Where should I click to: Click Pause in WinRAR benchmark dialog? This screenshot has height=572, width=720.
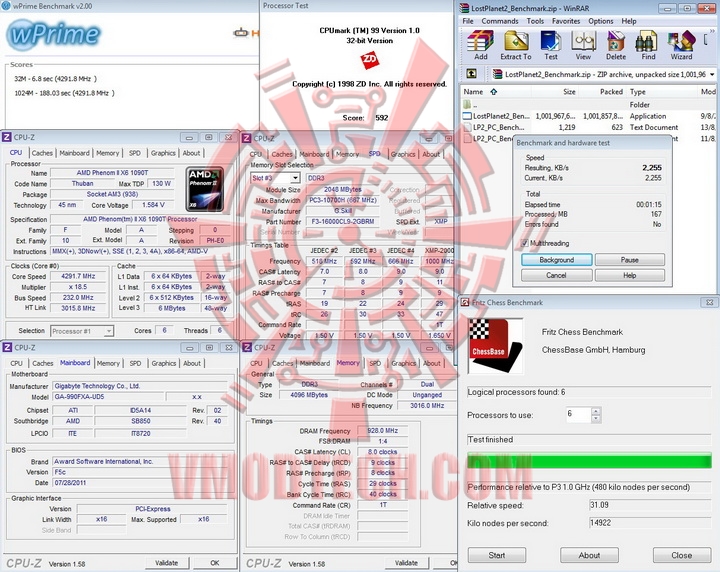[x=630, y=260]
